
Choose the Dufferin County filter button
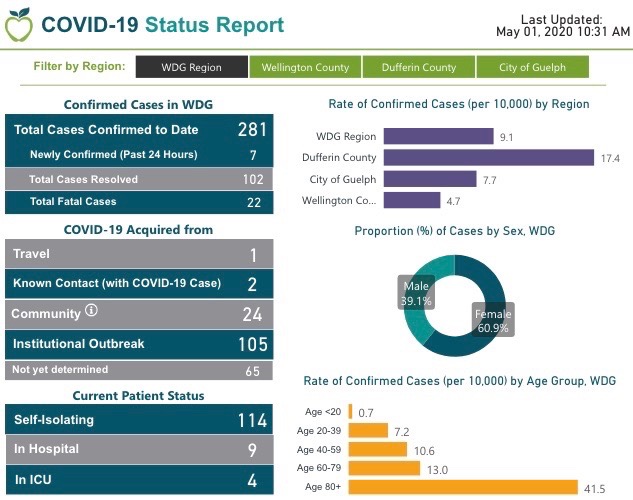point(419,67)
